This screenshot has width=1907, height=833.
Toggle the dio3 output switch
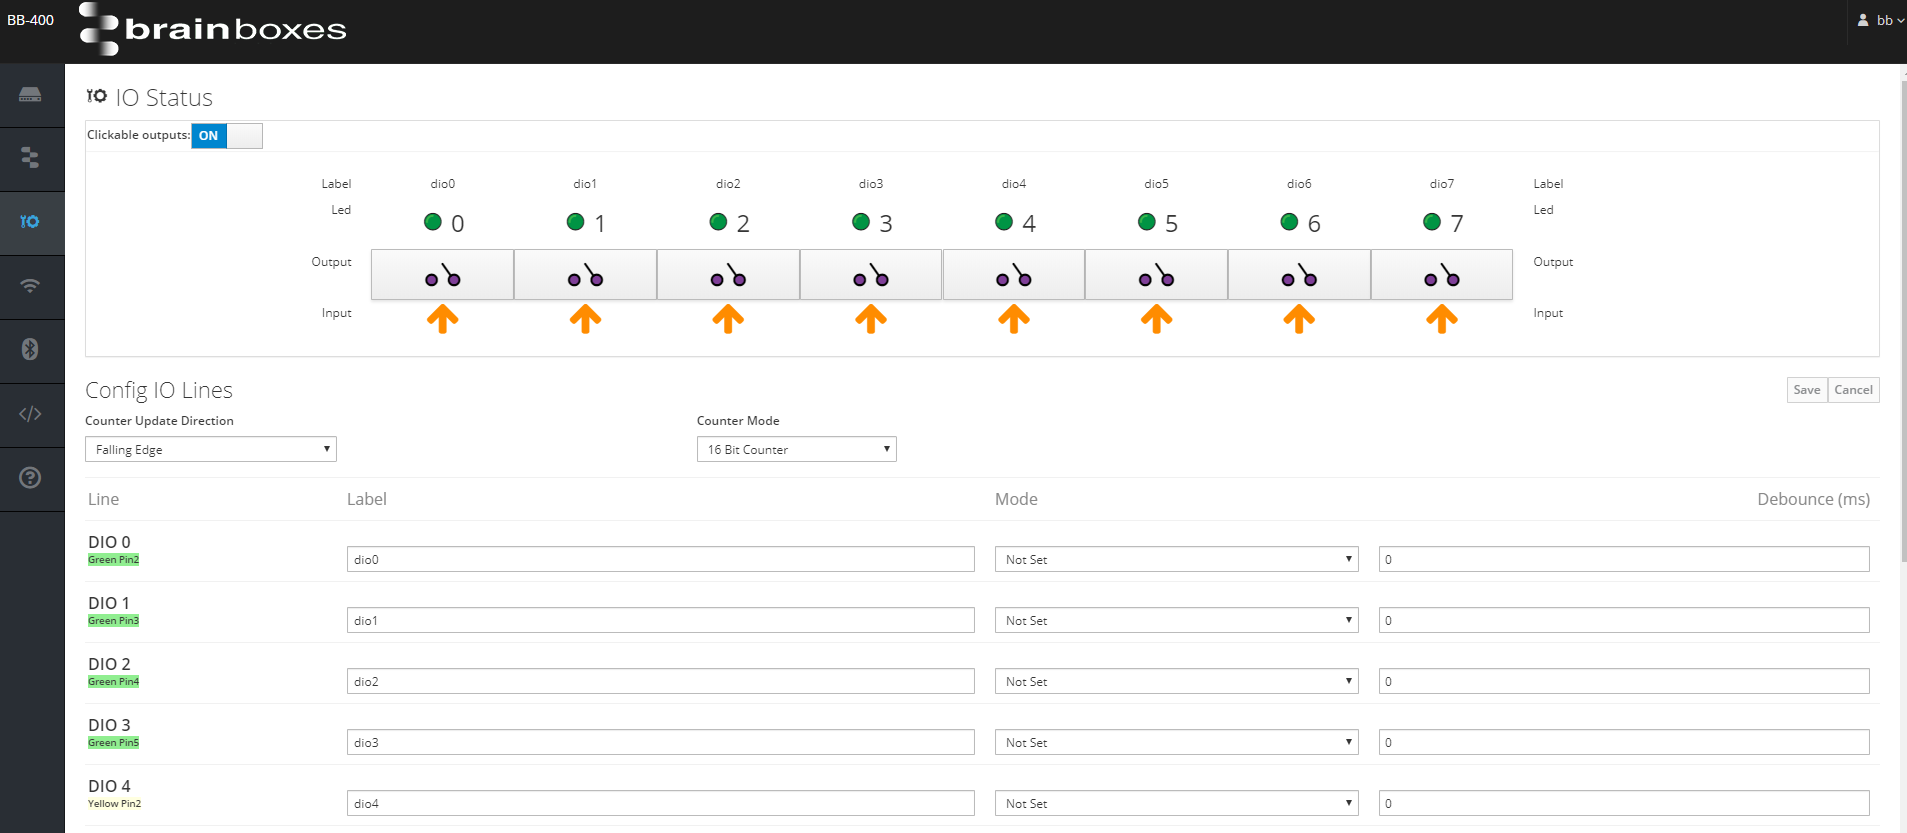point(870,275)
